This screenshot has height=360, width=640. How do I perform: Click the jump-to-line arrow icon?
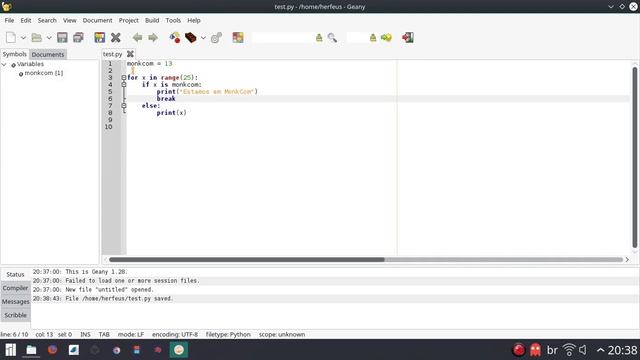(386, 38)
